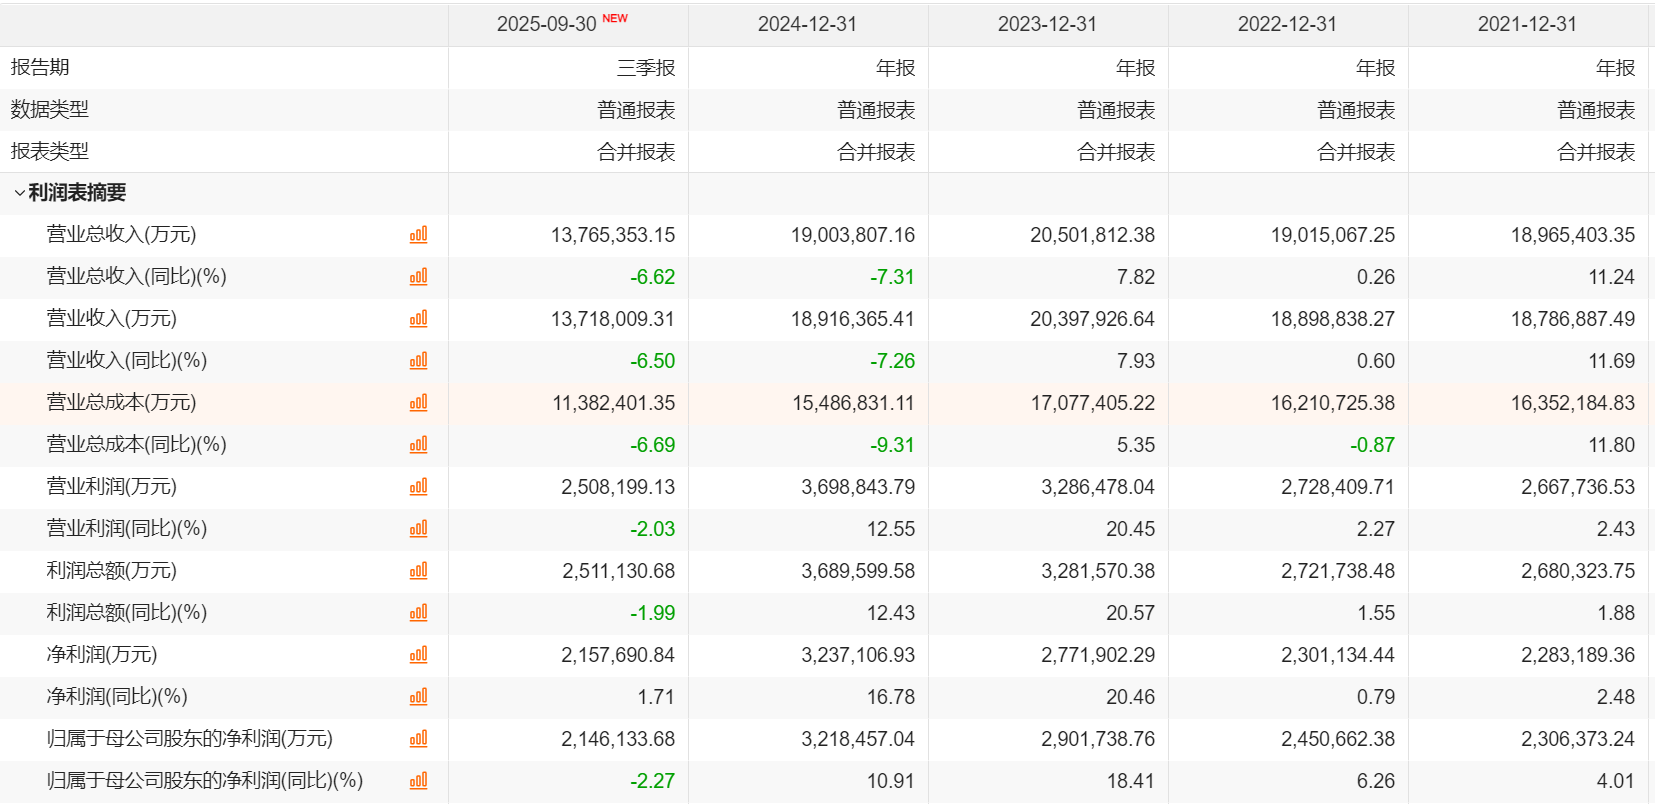
Task: Collapse the 利润表摘要 section
Action: [x=19, y=193]
